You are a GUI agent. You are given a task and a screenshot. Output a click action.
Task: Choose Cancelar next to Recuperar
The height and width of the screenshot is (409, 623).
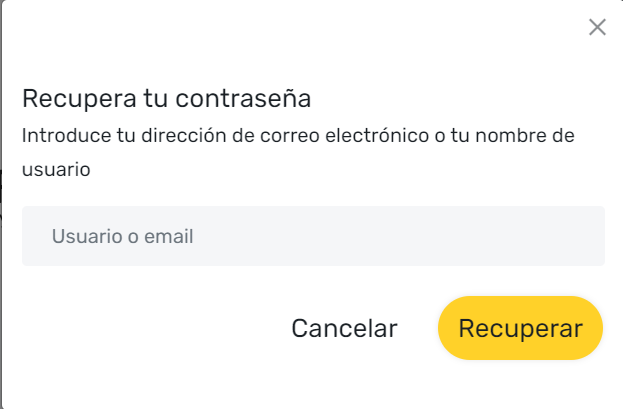tap(344, 328)
